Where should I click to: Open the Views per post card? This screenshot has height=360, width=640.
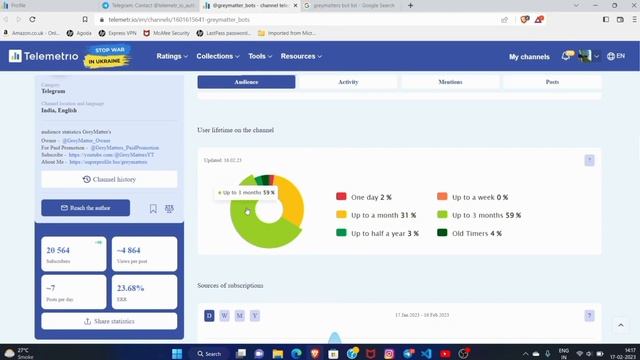[144, 254]
